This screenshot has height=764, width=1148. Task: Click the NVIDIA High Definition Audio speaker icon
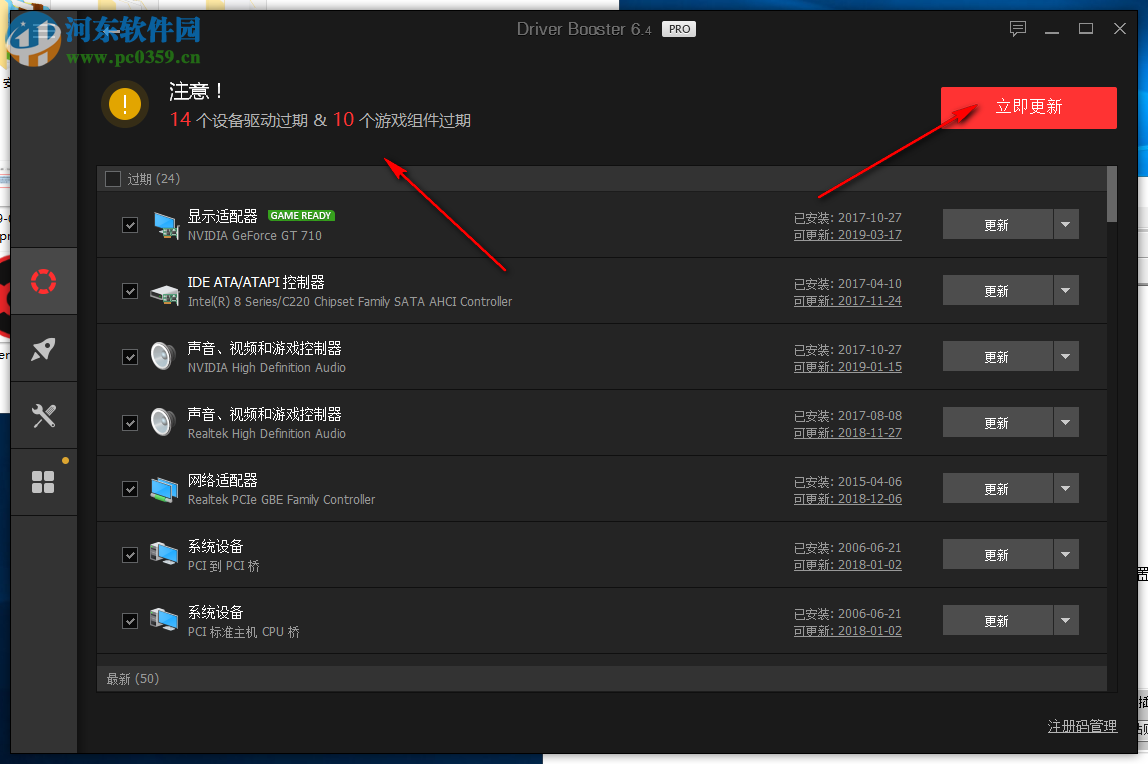pyautogui.click(x=163, y=356)
